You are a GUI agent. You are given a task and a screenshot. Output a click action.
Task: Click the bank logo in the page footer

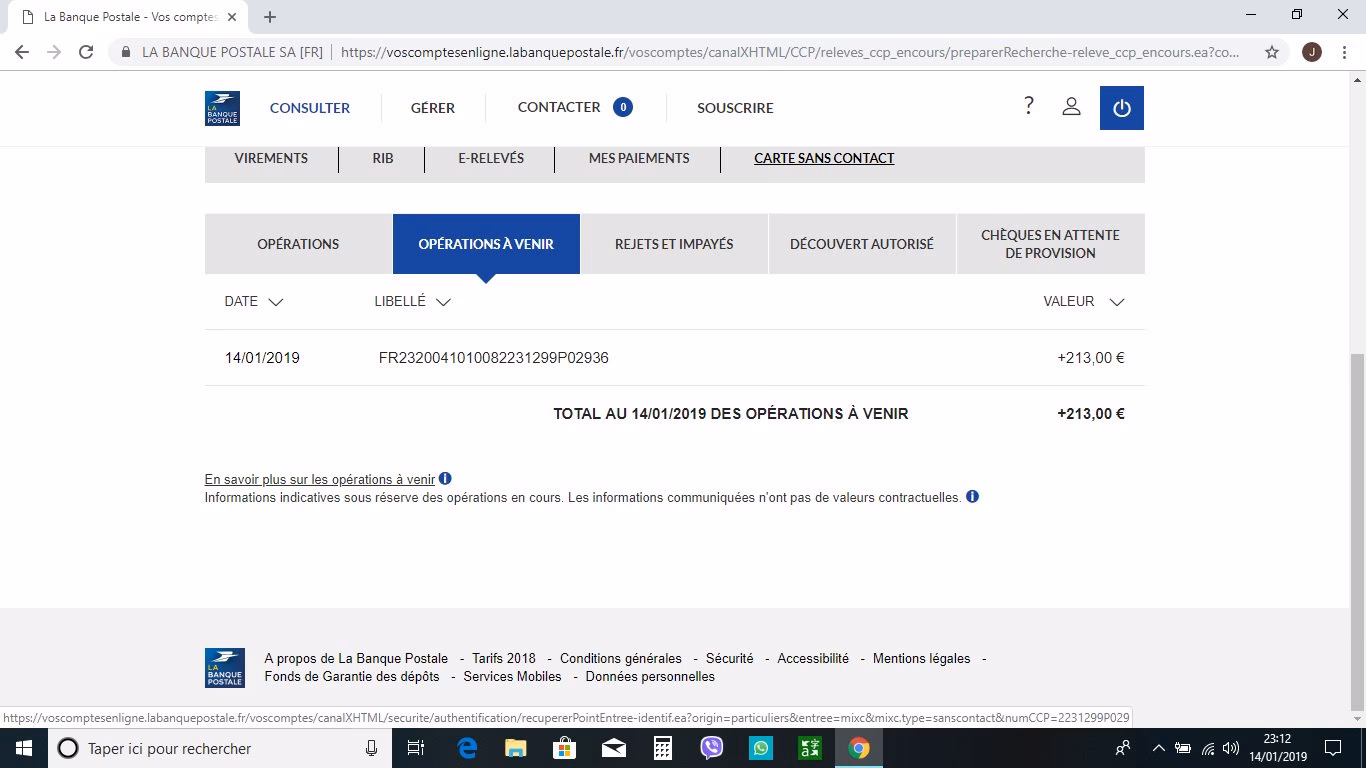coord(224,667)
